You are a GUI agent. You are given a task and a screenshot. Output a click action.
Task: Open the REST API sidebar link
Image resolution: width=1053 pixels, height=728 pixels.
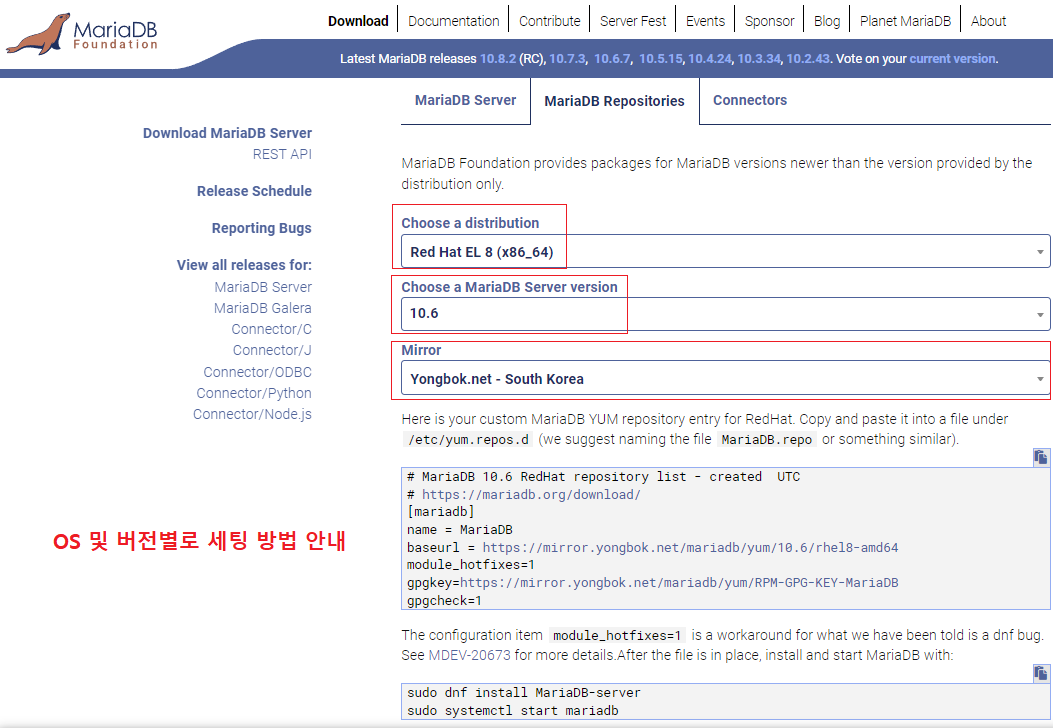282,154
